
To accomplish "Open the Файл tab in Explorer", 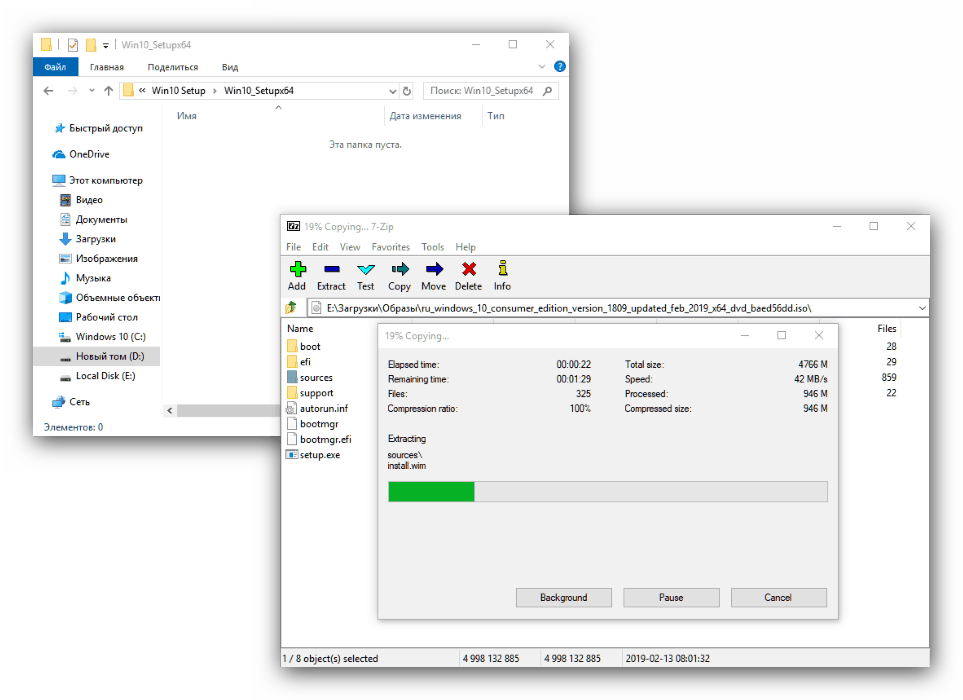I will point(55,66).
